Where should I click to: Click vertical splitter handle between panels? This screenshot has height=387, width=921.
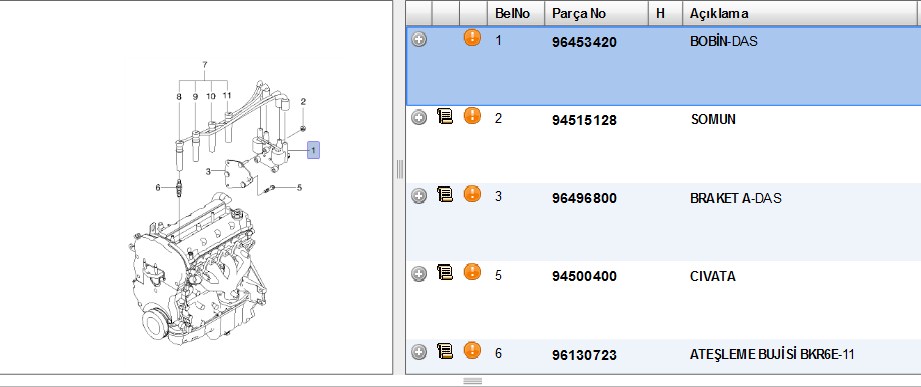coord(399,169)
